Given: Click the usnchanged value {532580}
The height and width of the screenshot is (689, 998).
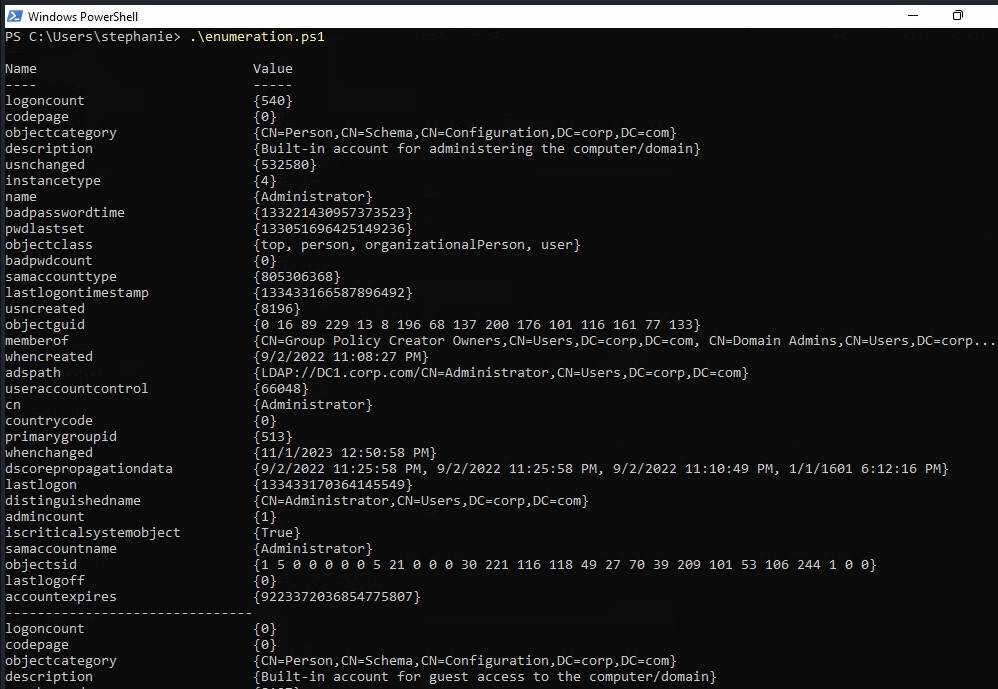Looking at the screenshot, I should pos(285,165).
